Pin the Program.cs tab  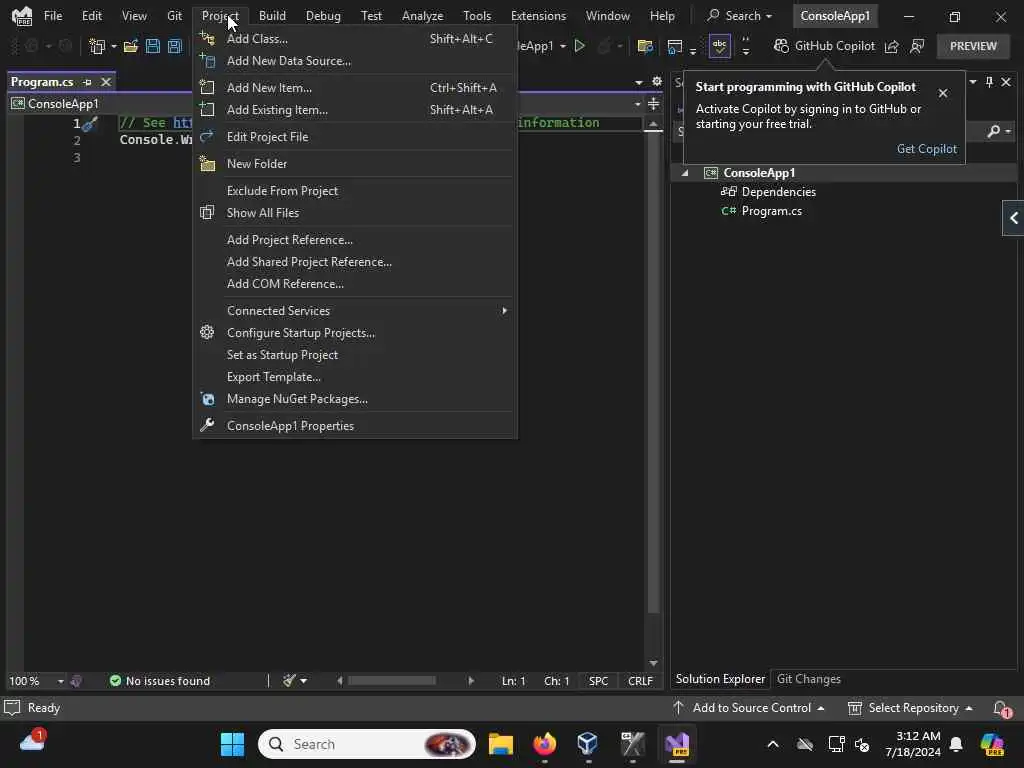[88, 82]
